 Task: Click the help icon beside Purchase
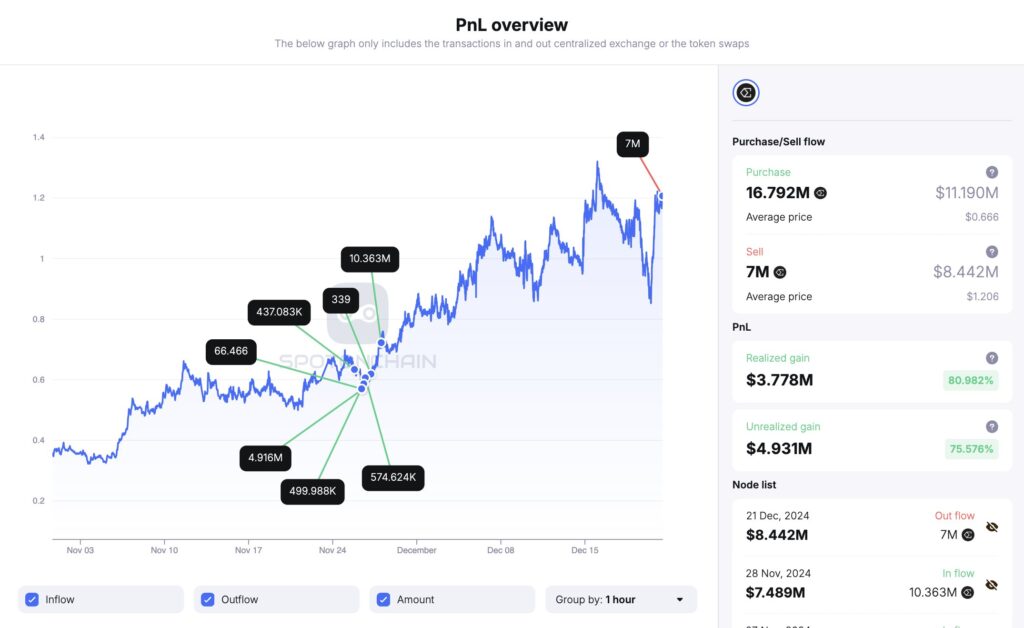[x=992, y=172]
